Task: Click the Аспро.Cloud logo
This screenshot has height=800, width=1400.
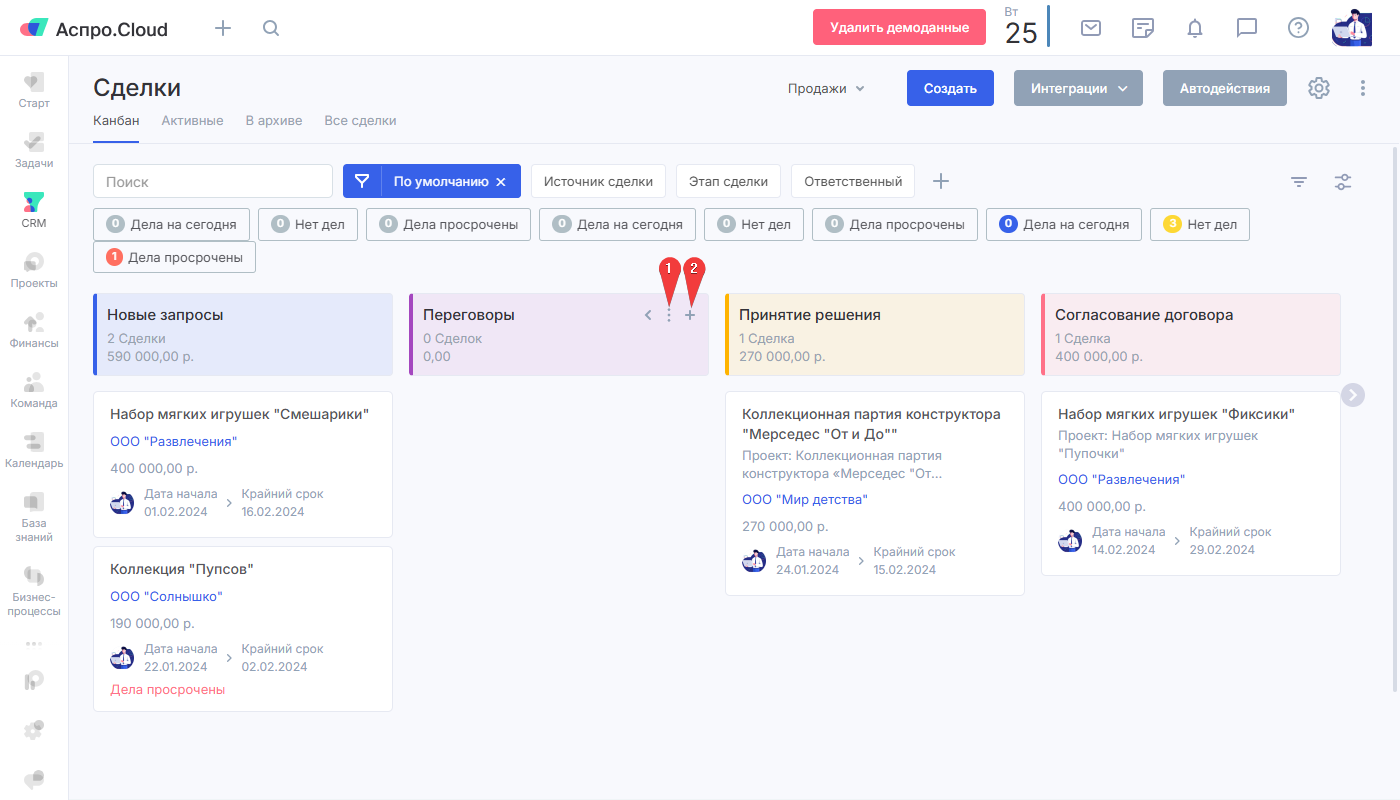Action: 94,29
